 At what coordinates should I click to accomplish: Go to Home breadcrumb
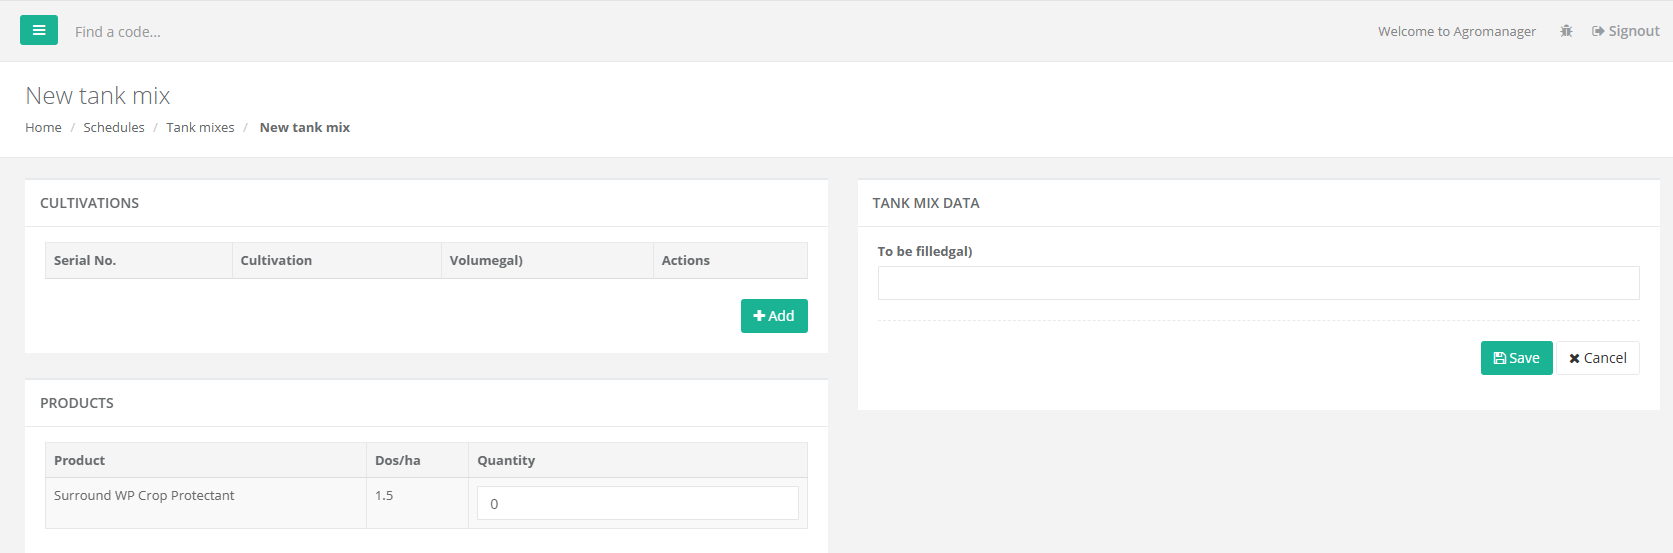[x=43, y=127]
